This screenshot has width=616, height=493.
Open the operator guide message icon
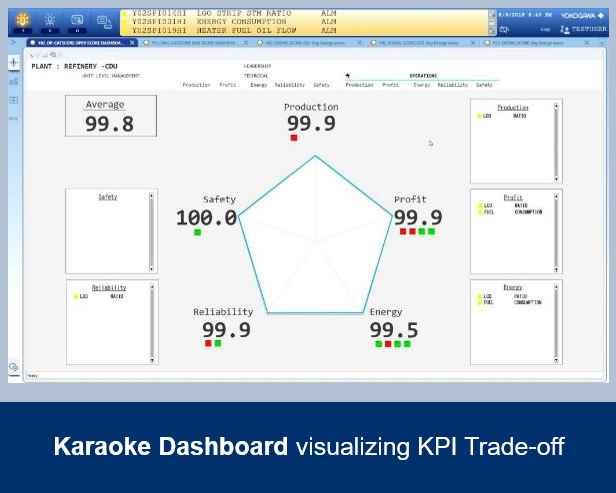click(x=77, y=20)
